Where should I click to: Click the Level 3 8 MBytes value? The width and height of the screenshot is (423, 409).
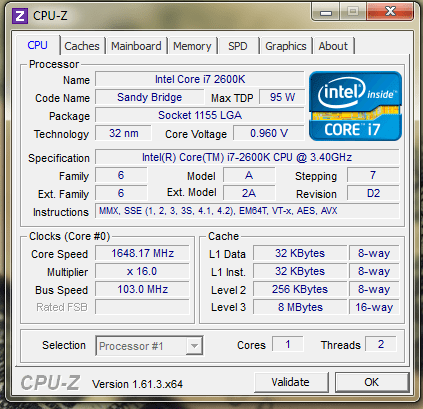300,307
